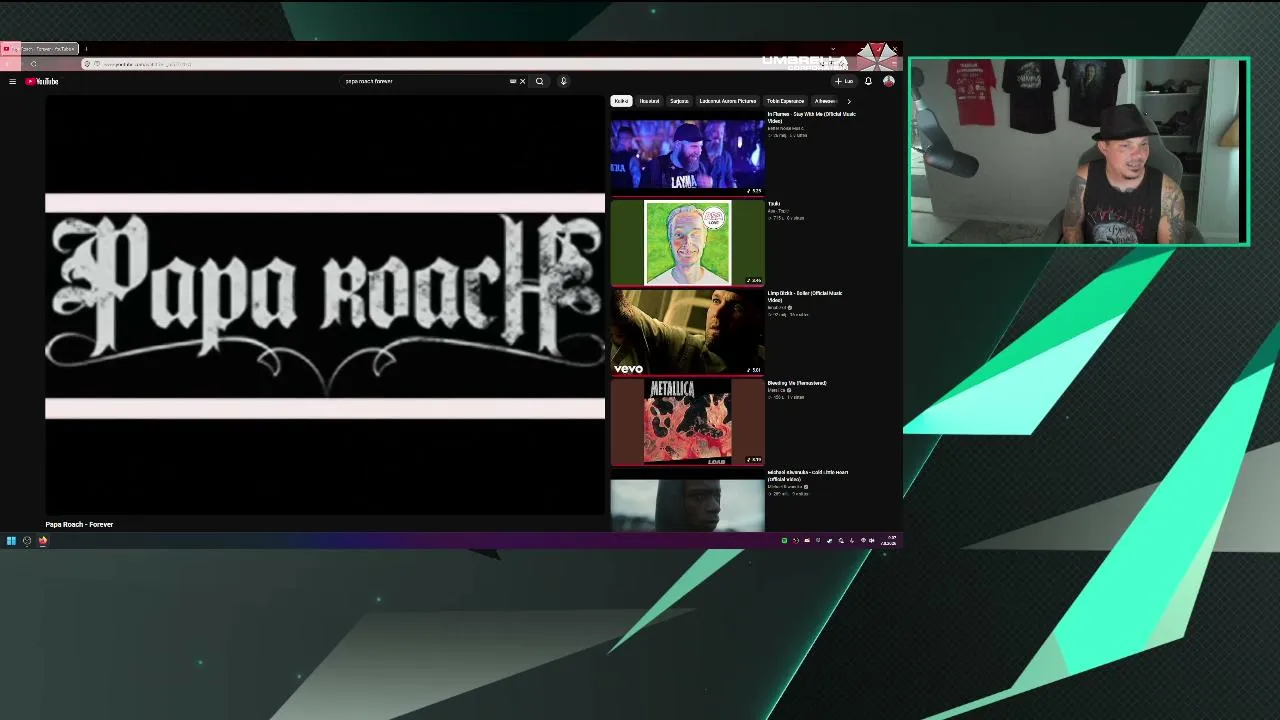The image size is (1280, 720).
Task: Open YouTube notifications bell
Action: 868,81
